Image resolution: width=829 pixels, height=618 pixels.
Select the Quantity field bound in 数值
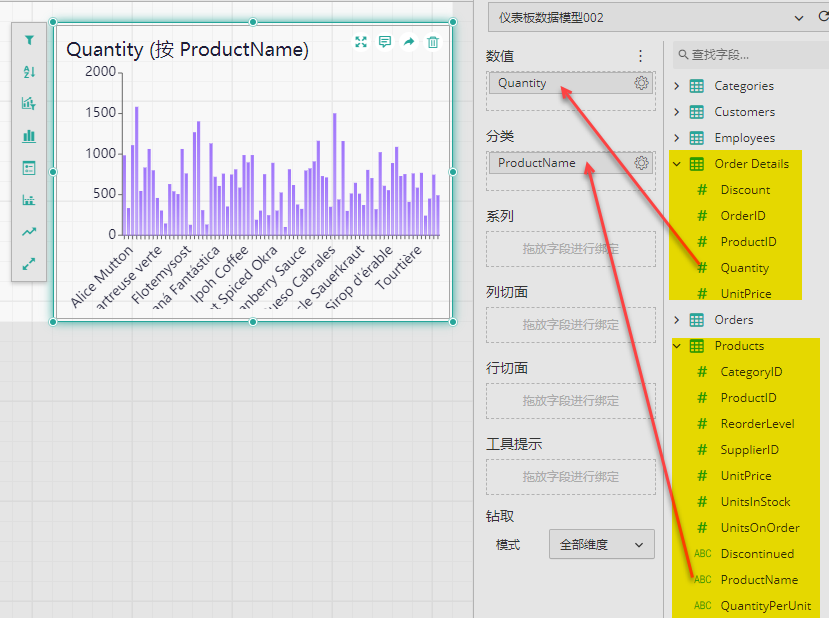(571, 83)
